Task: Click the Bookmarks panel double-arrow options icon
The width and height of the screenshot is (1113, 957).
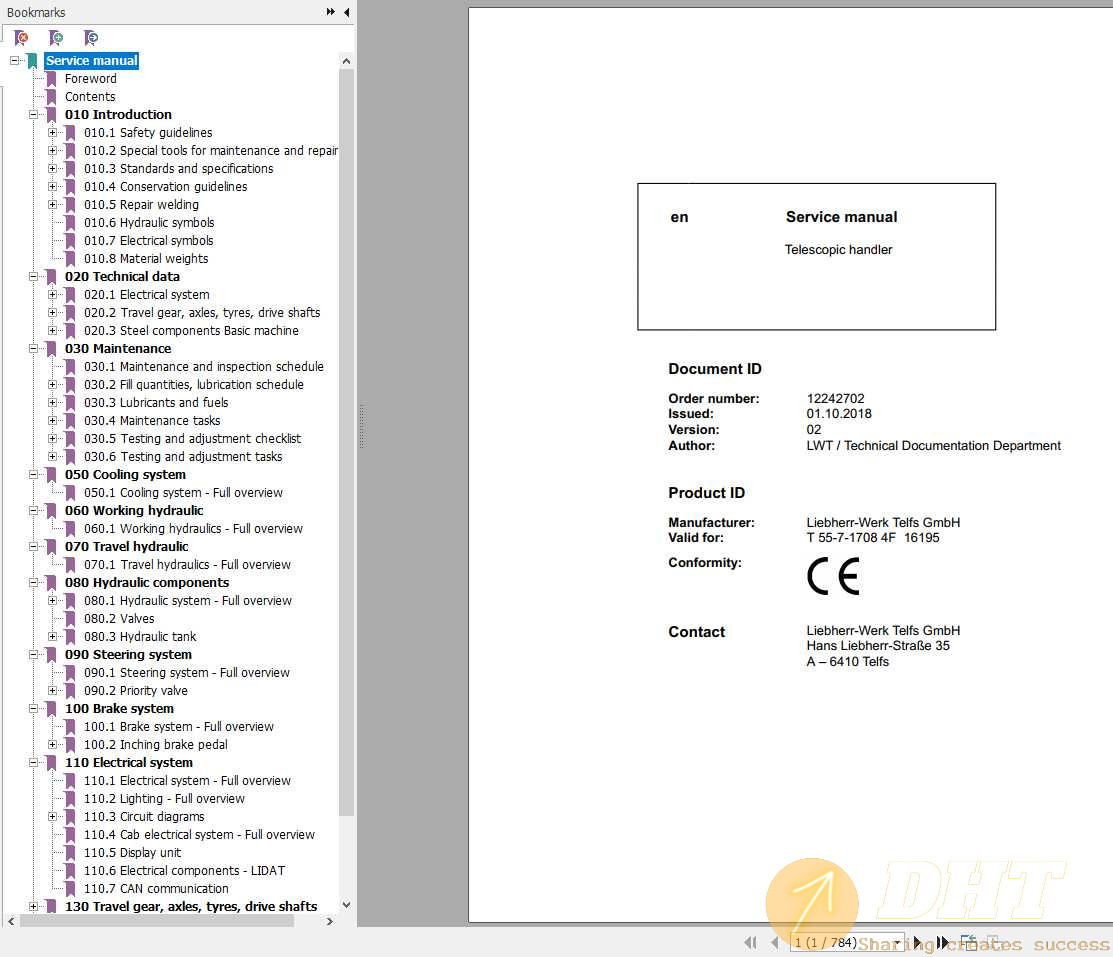Action: tap(331, 12)
